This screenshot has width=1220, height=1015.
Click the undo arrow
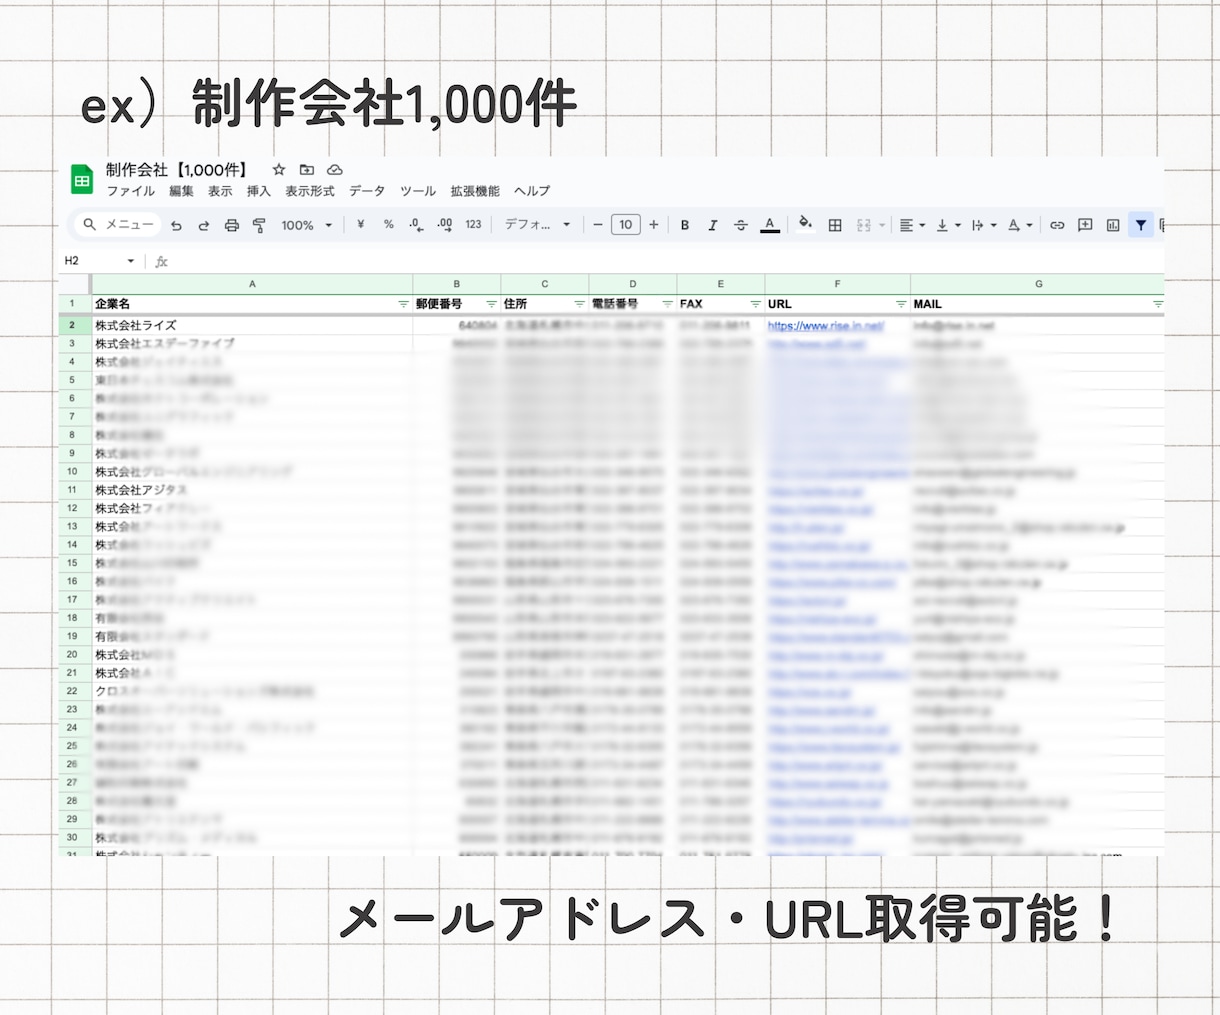tap(176, 225)
